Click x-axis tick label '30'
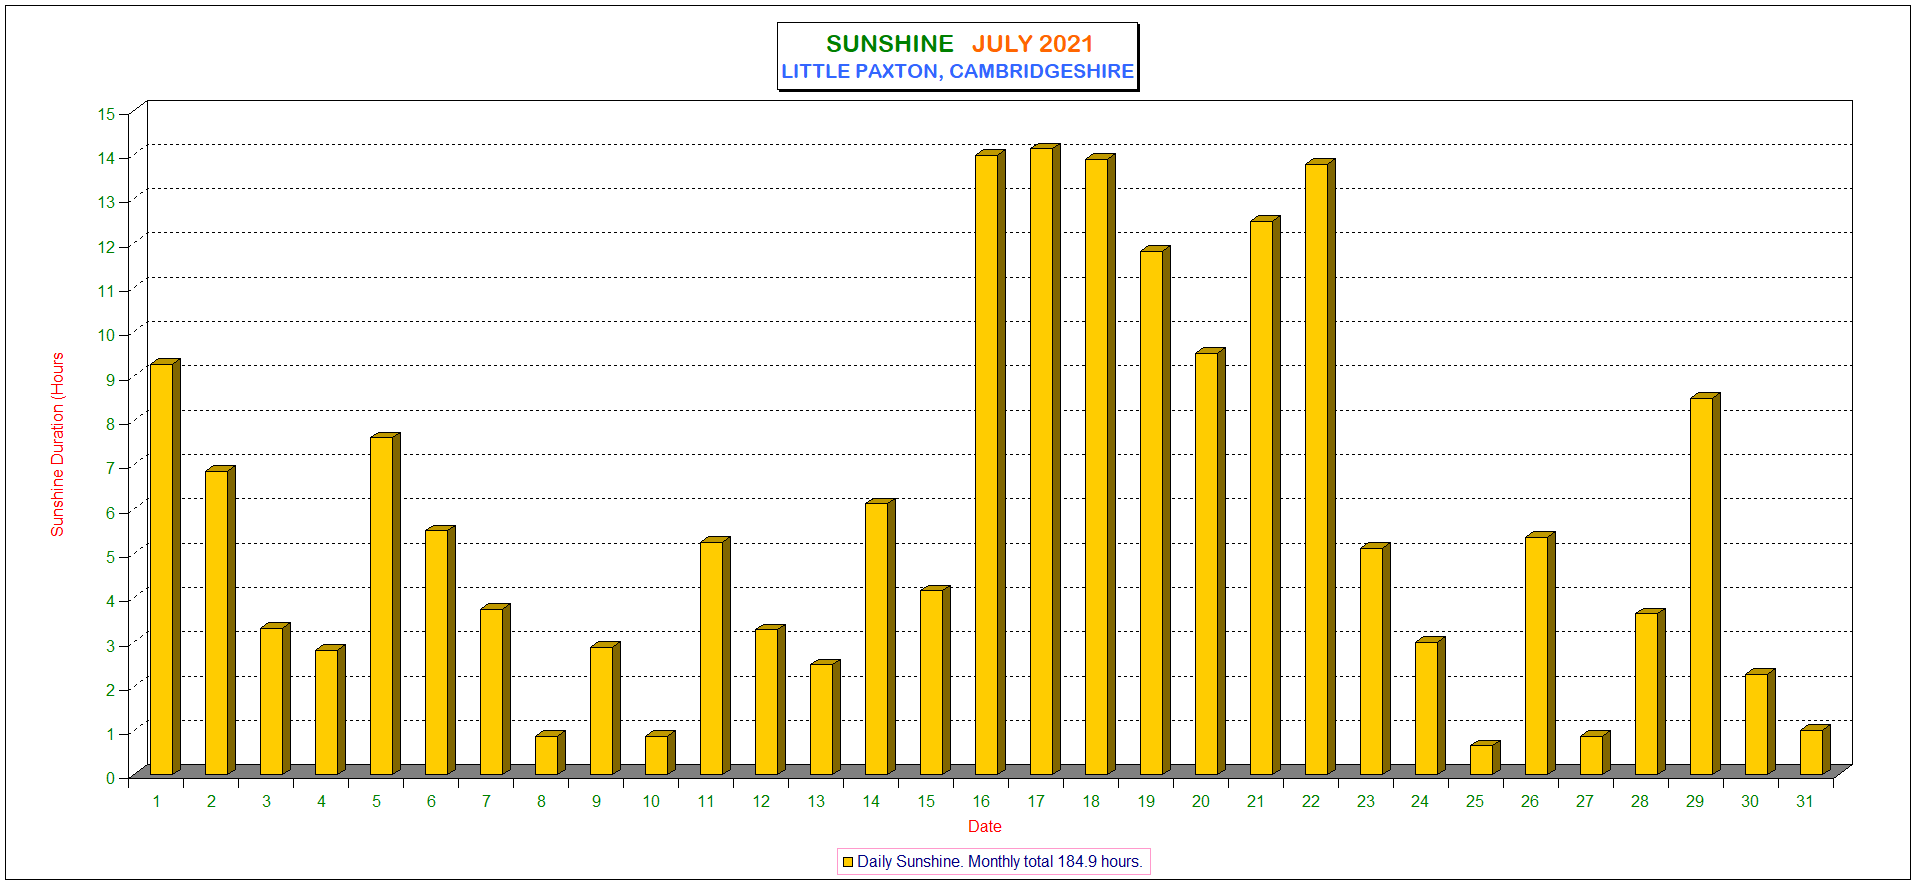The height and width of the screenshot is (884, 1916). (x=1750, y=801)
